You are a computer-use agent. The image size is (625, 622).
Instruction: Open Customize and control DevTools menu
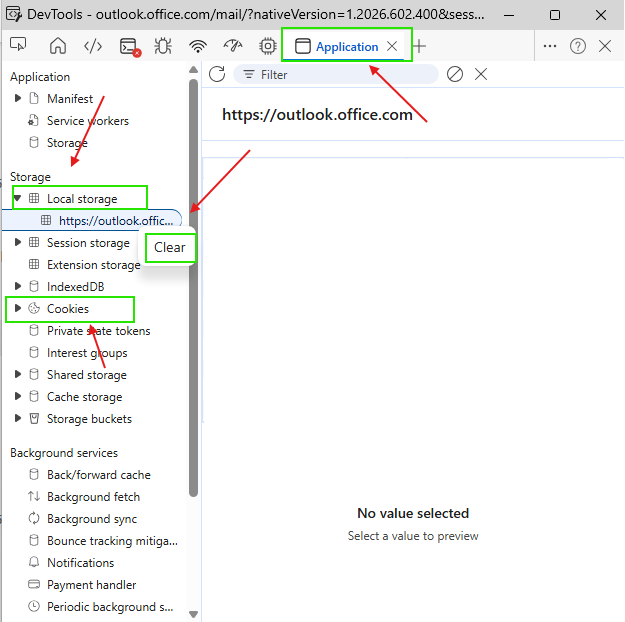[550, 46]
